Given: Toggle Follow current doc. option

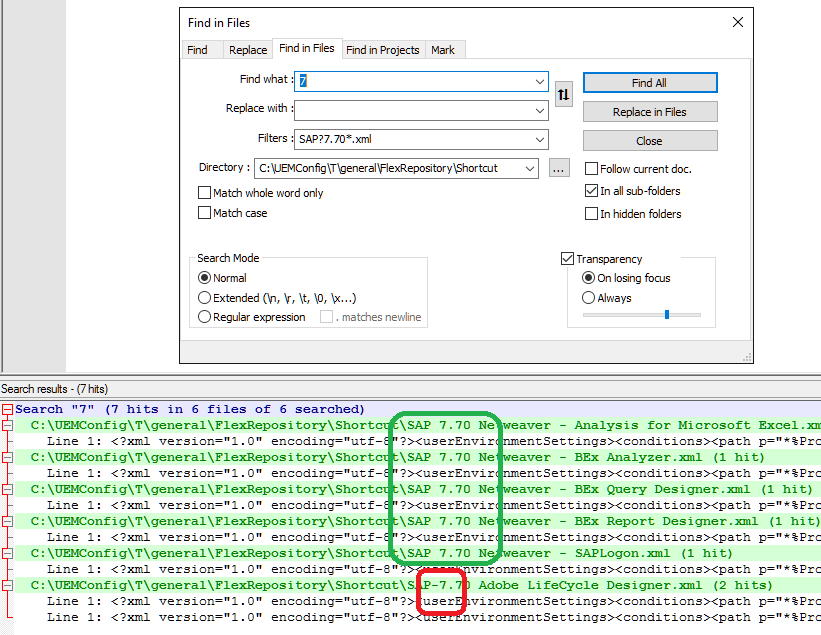Looking at the screenshot, I should [591, 169].
